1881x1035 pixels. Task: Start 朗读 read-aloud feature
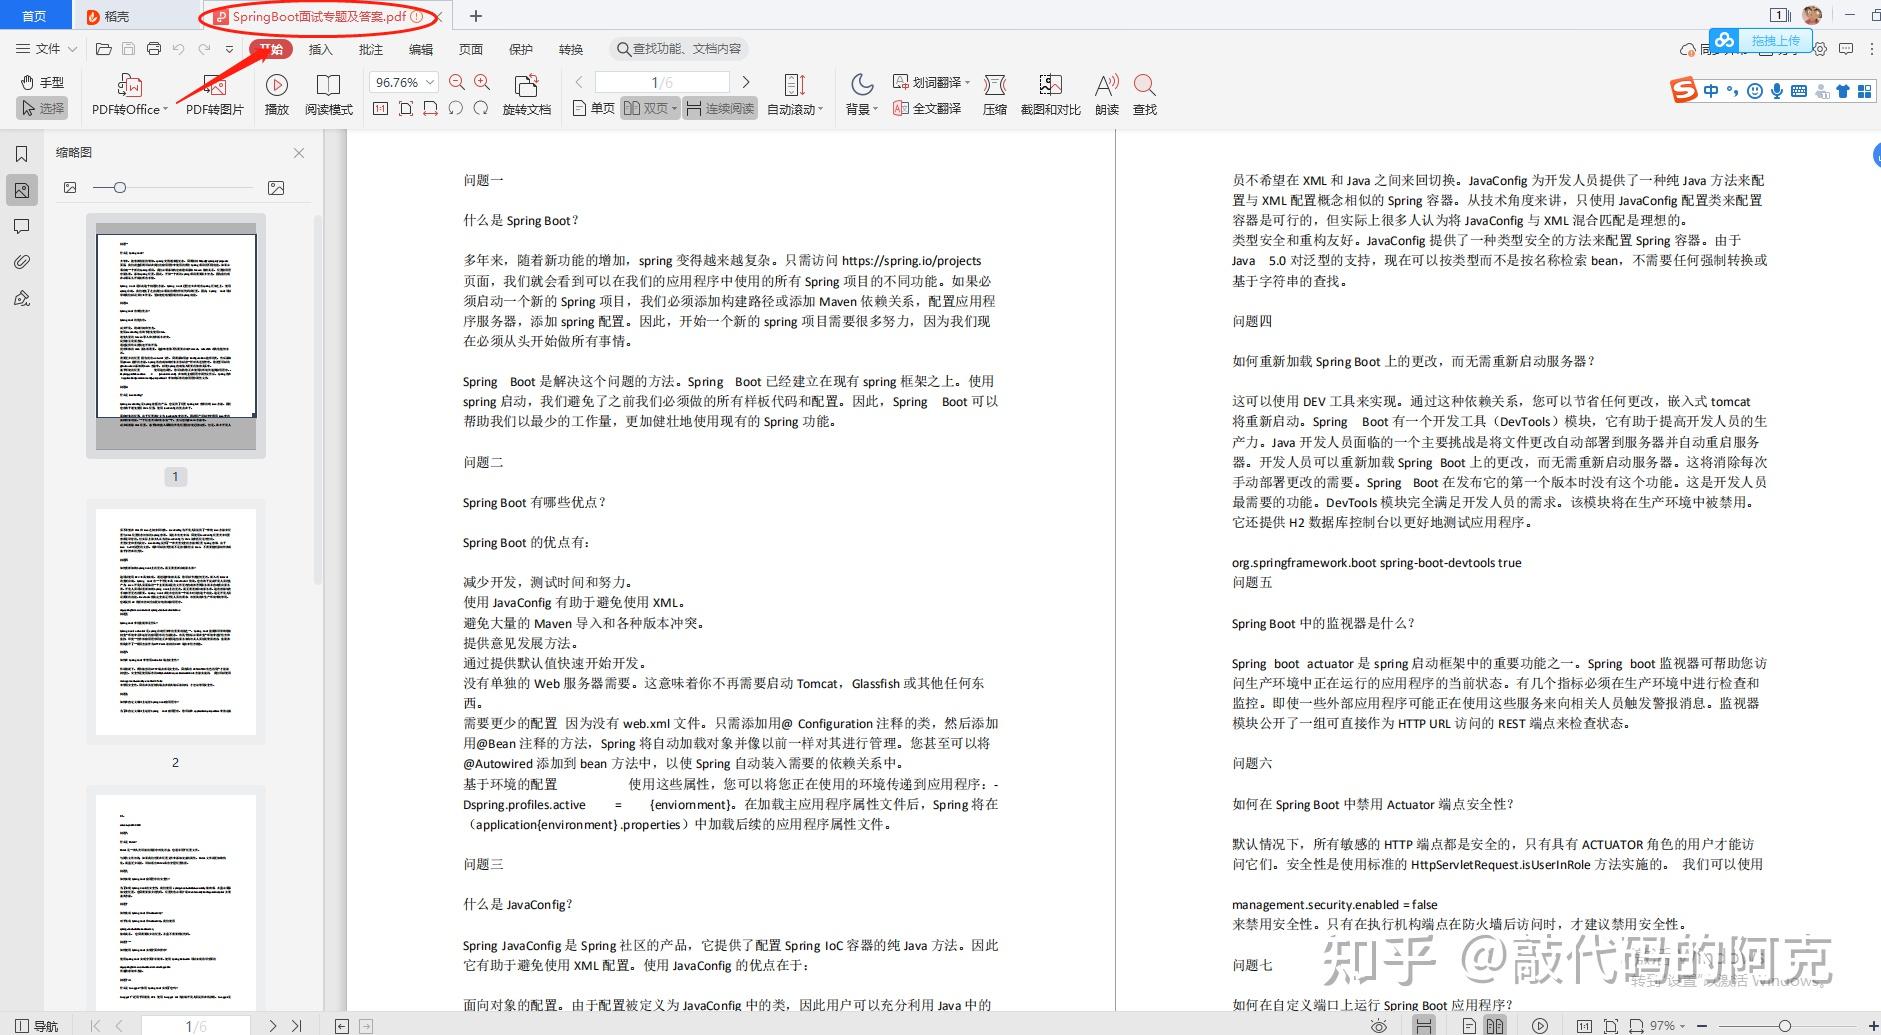pos(1105,93)
